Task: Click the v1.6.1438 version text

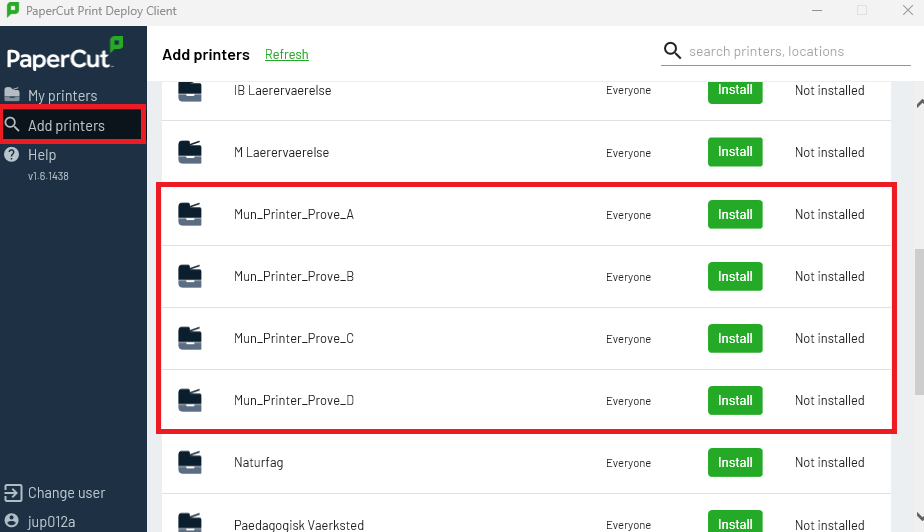Action: [48, 176]
